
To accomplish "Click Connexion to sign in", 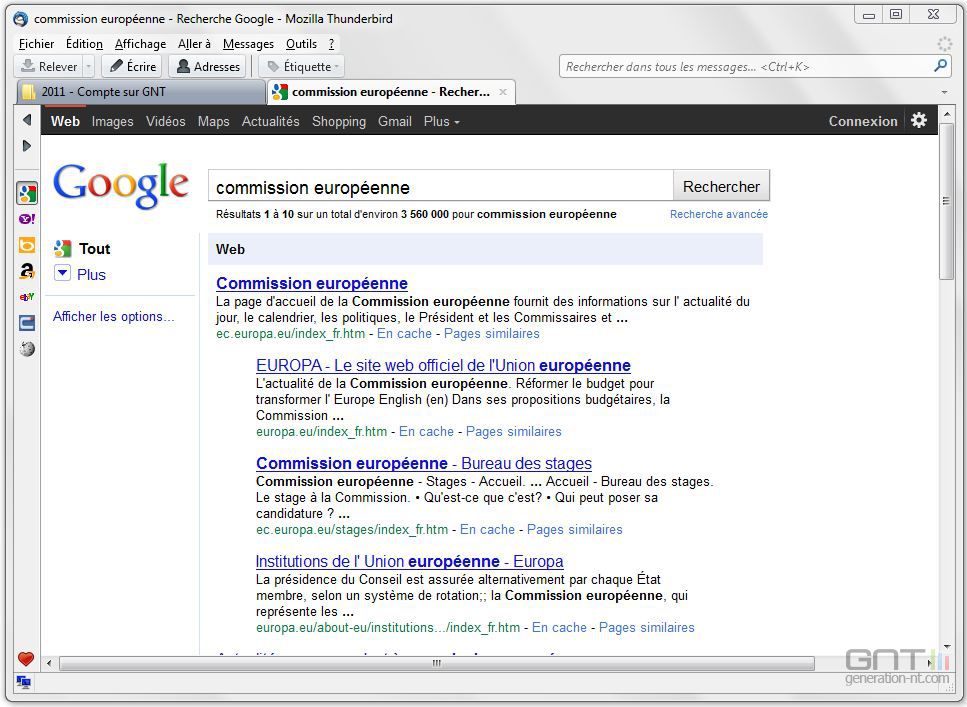I will tap(863, 122).
